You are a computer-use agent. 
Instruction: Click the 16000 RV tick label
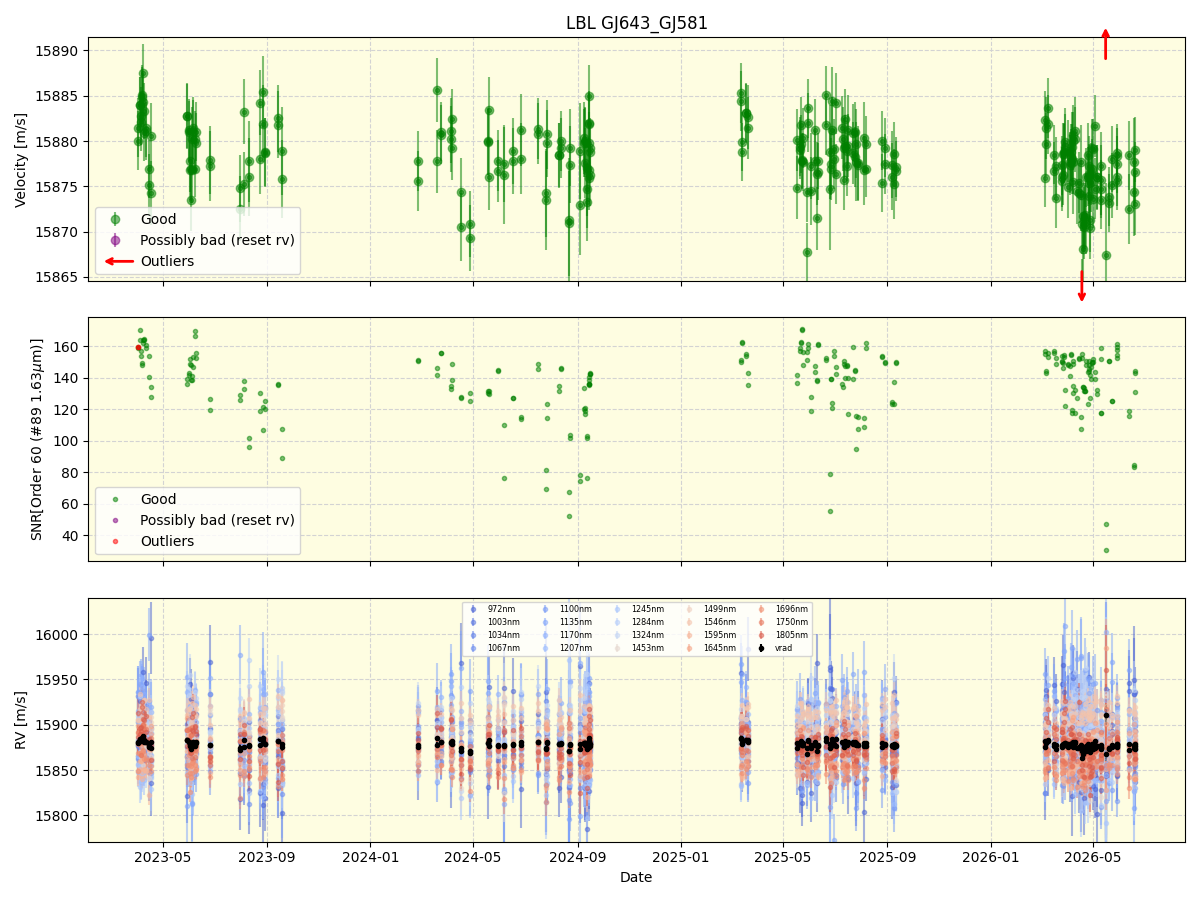(x=58, y=635)
